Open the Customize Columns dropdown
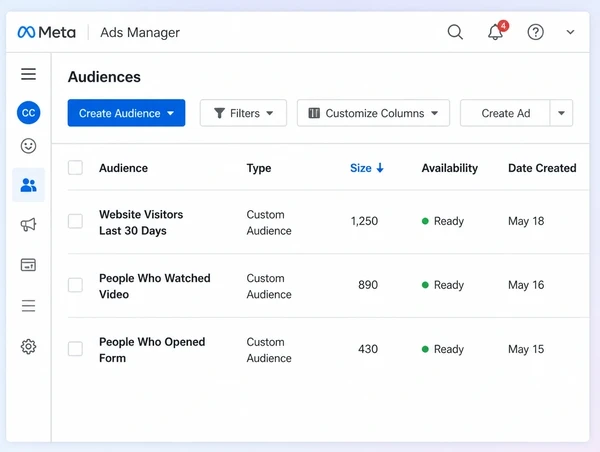600x452 pixels. tap(373, 113)
